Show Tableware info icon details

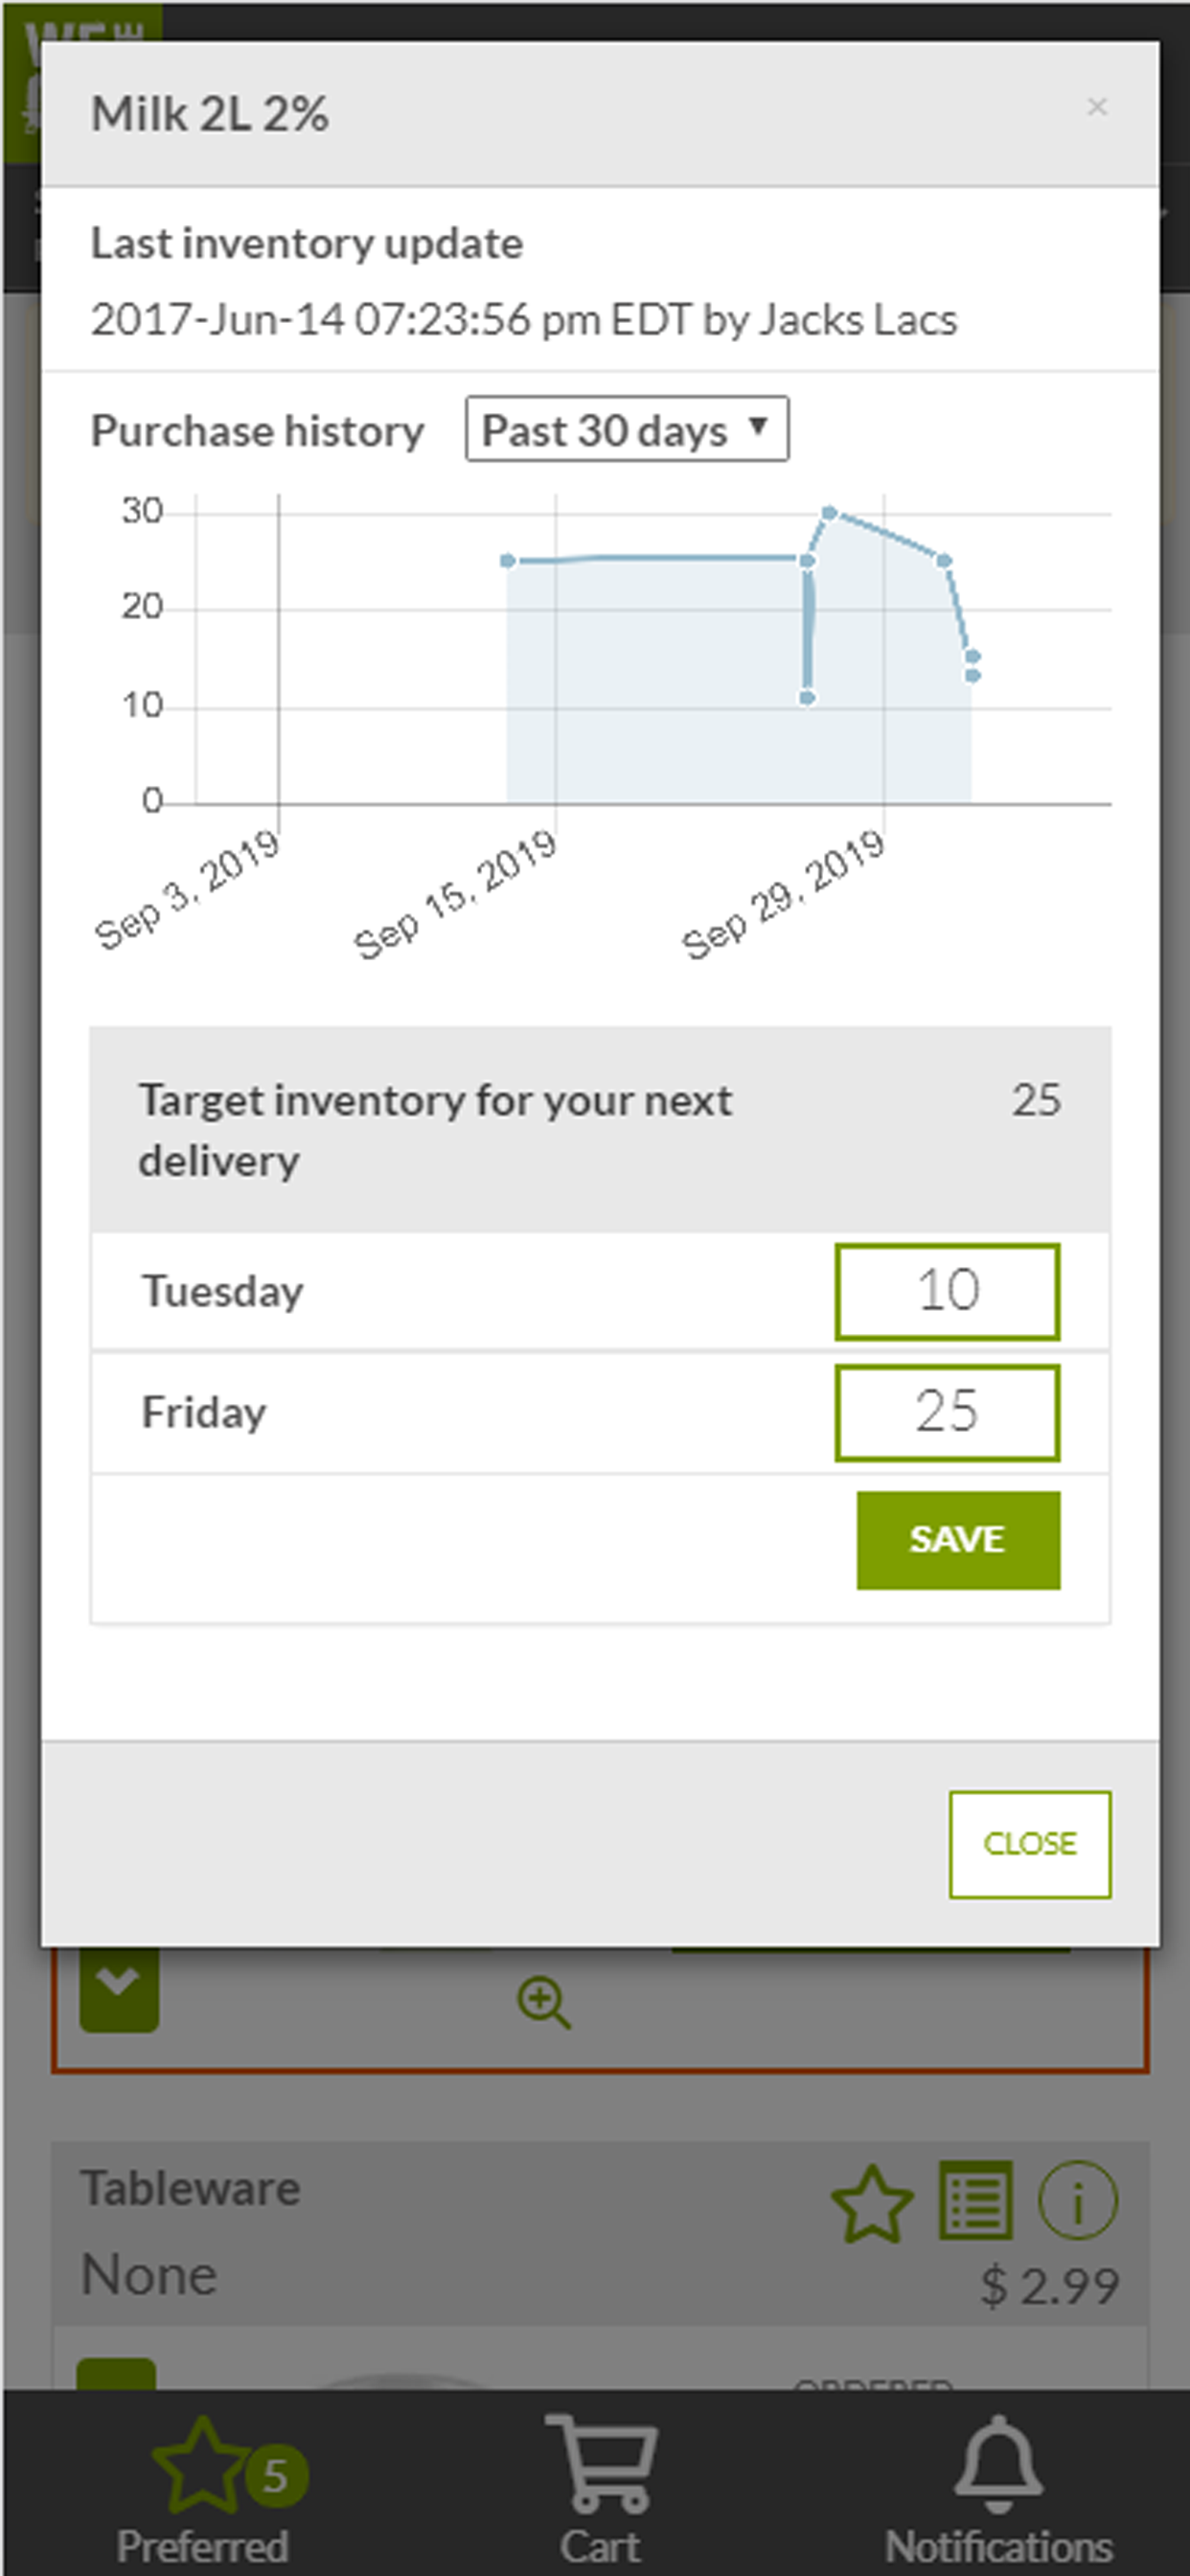(1077, 2200)
